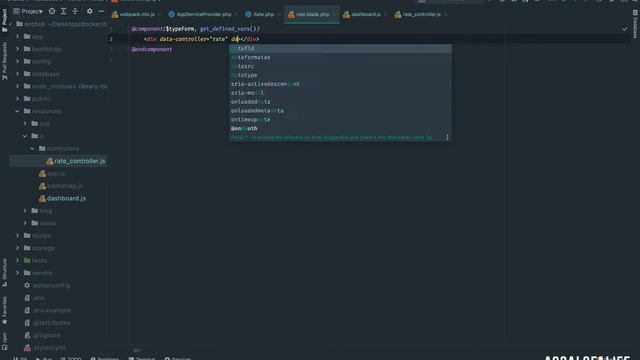
Task: Switch to the webpack.mix.js tab
Action: click(x=133, y=14)
